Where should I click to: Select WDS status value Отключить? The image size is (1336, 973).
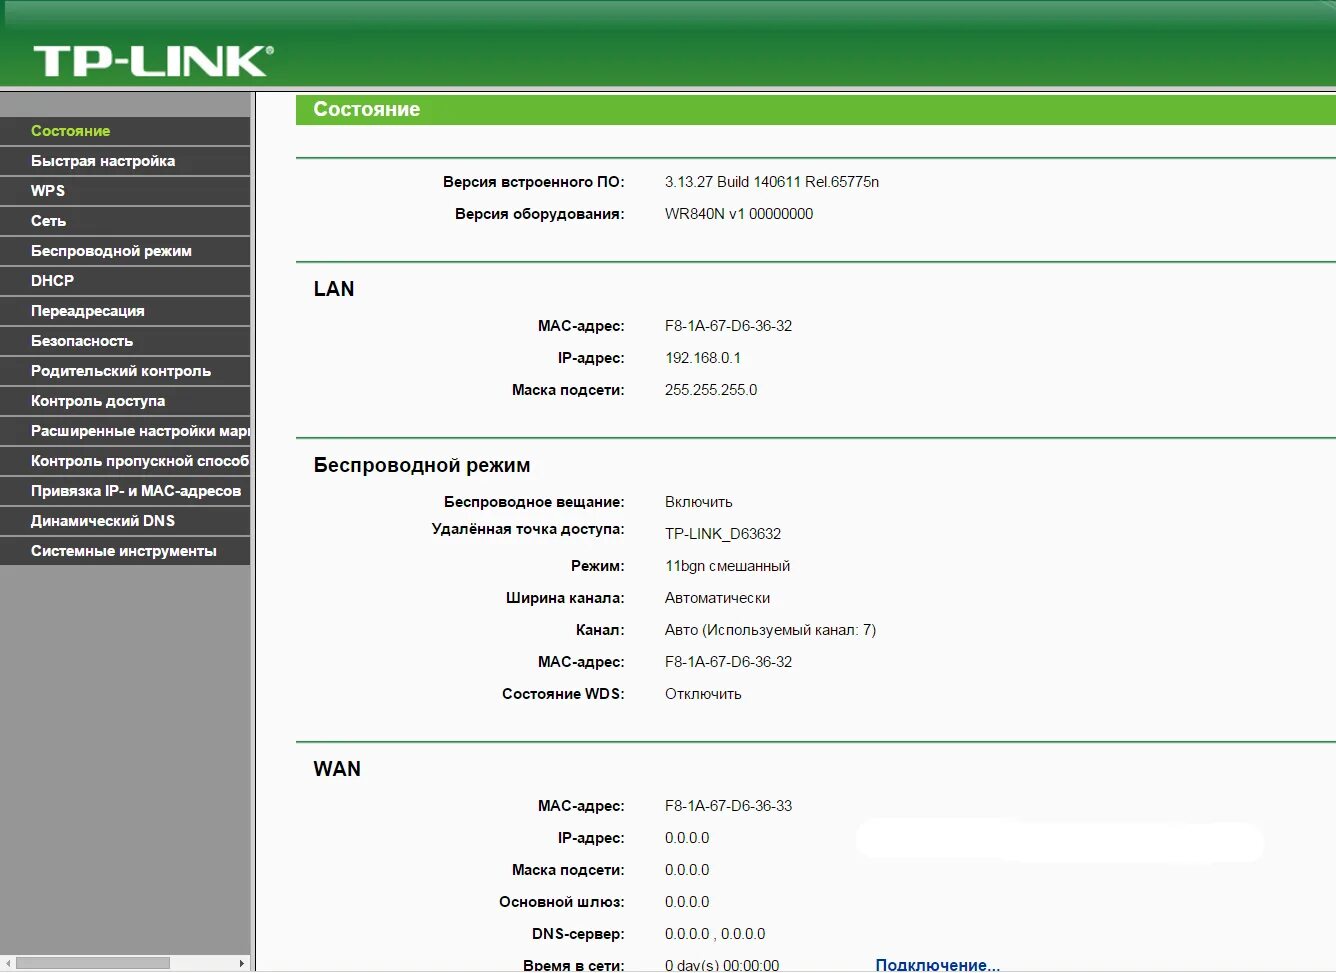(x=703, y=694)
